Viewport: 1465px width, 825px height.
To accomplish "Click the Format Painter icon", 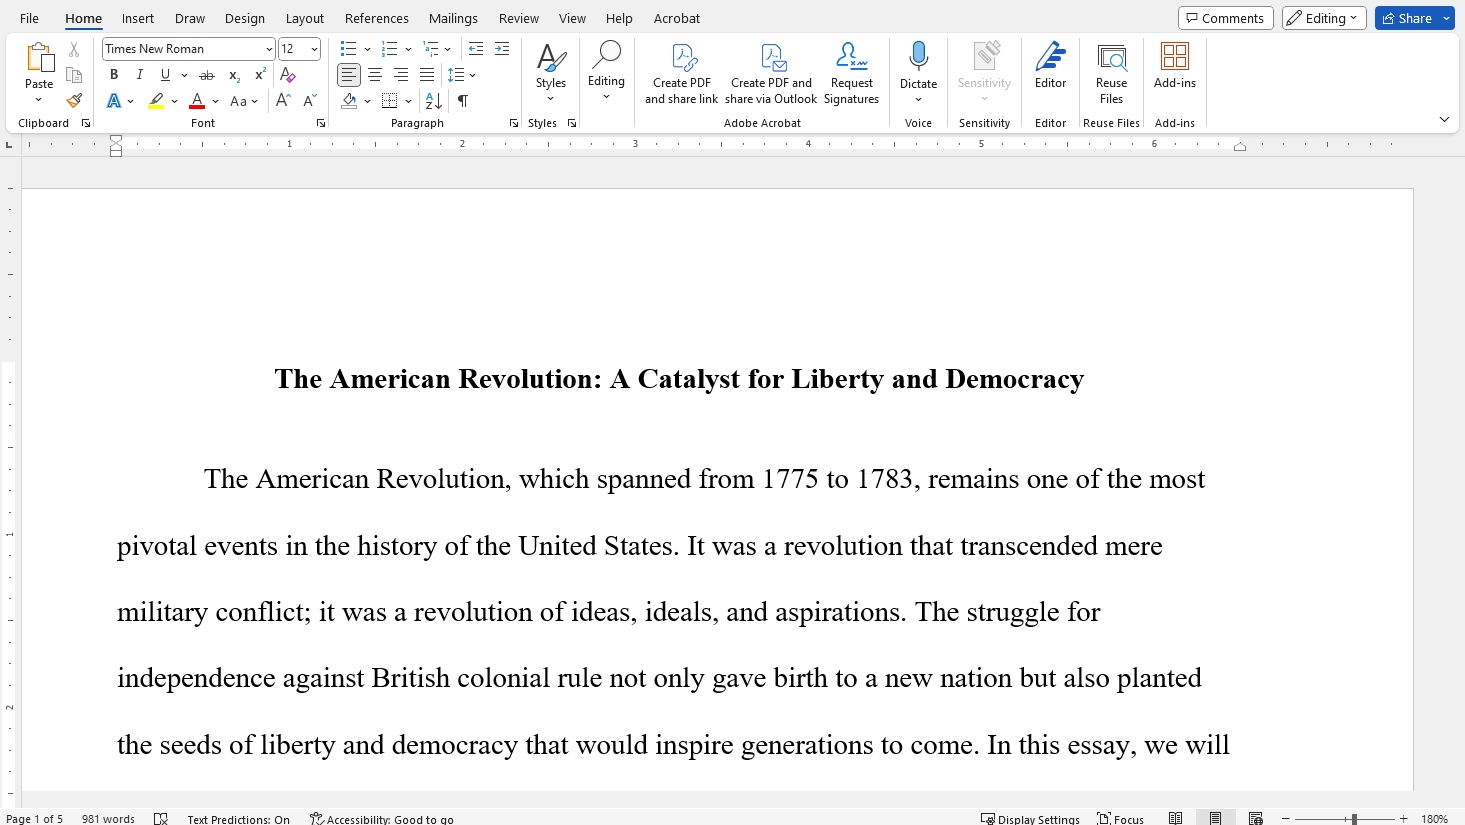I will pyautogui.click(x=74, y=101).
